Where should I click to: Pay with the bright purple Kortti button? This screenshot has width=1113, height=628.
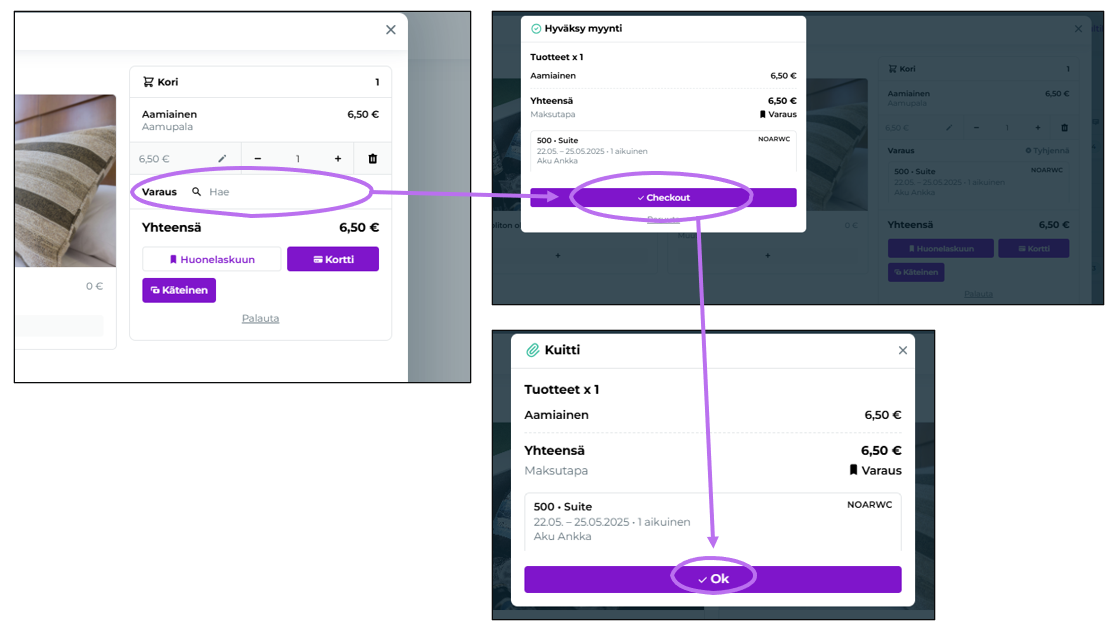click(x=333, y=259)
